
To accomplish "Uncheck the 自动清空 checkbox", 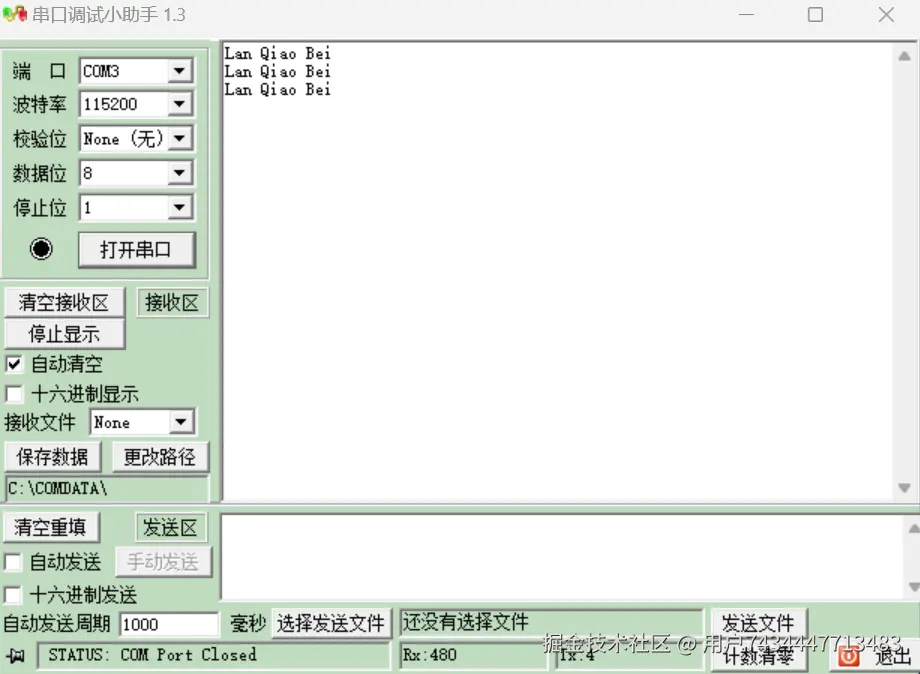I will (x=14, y=364).
